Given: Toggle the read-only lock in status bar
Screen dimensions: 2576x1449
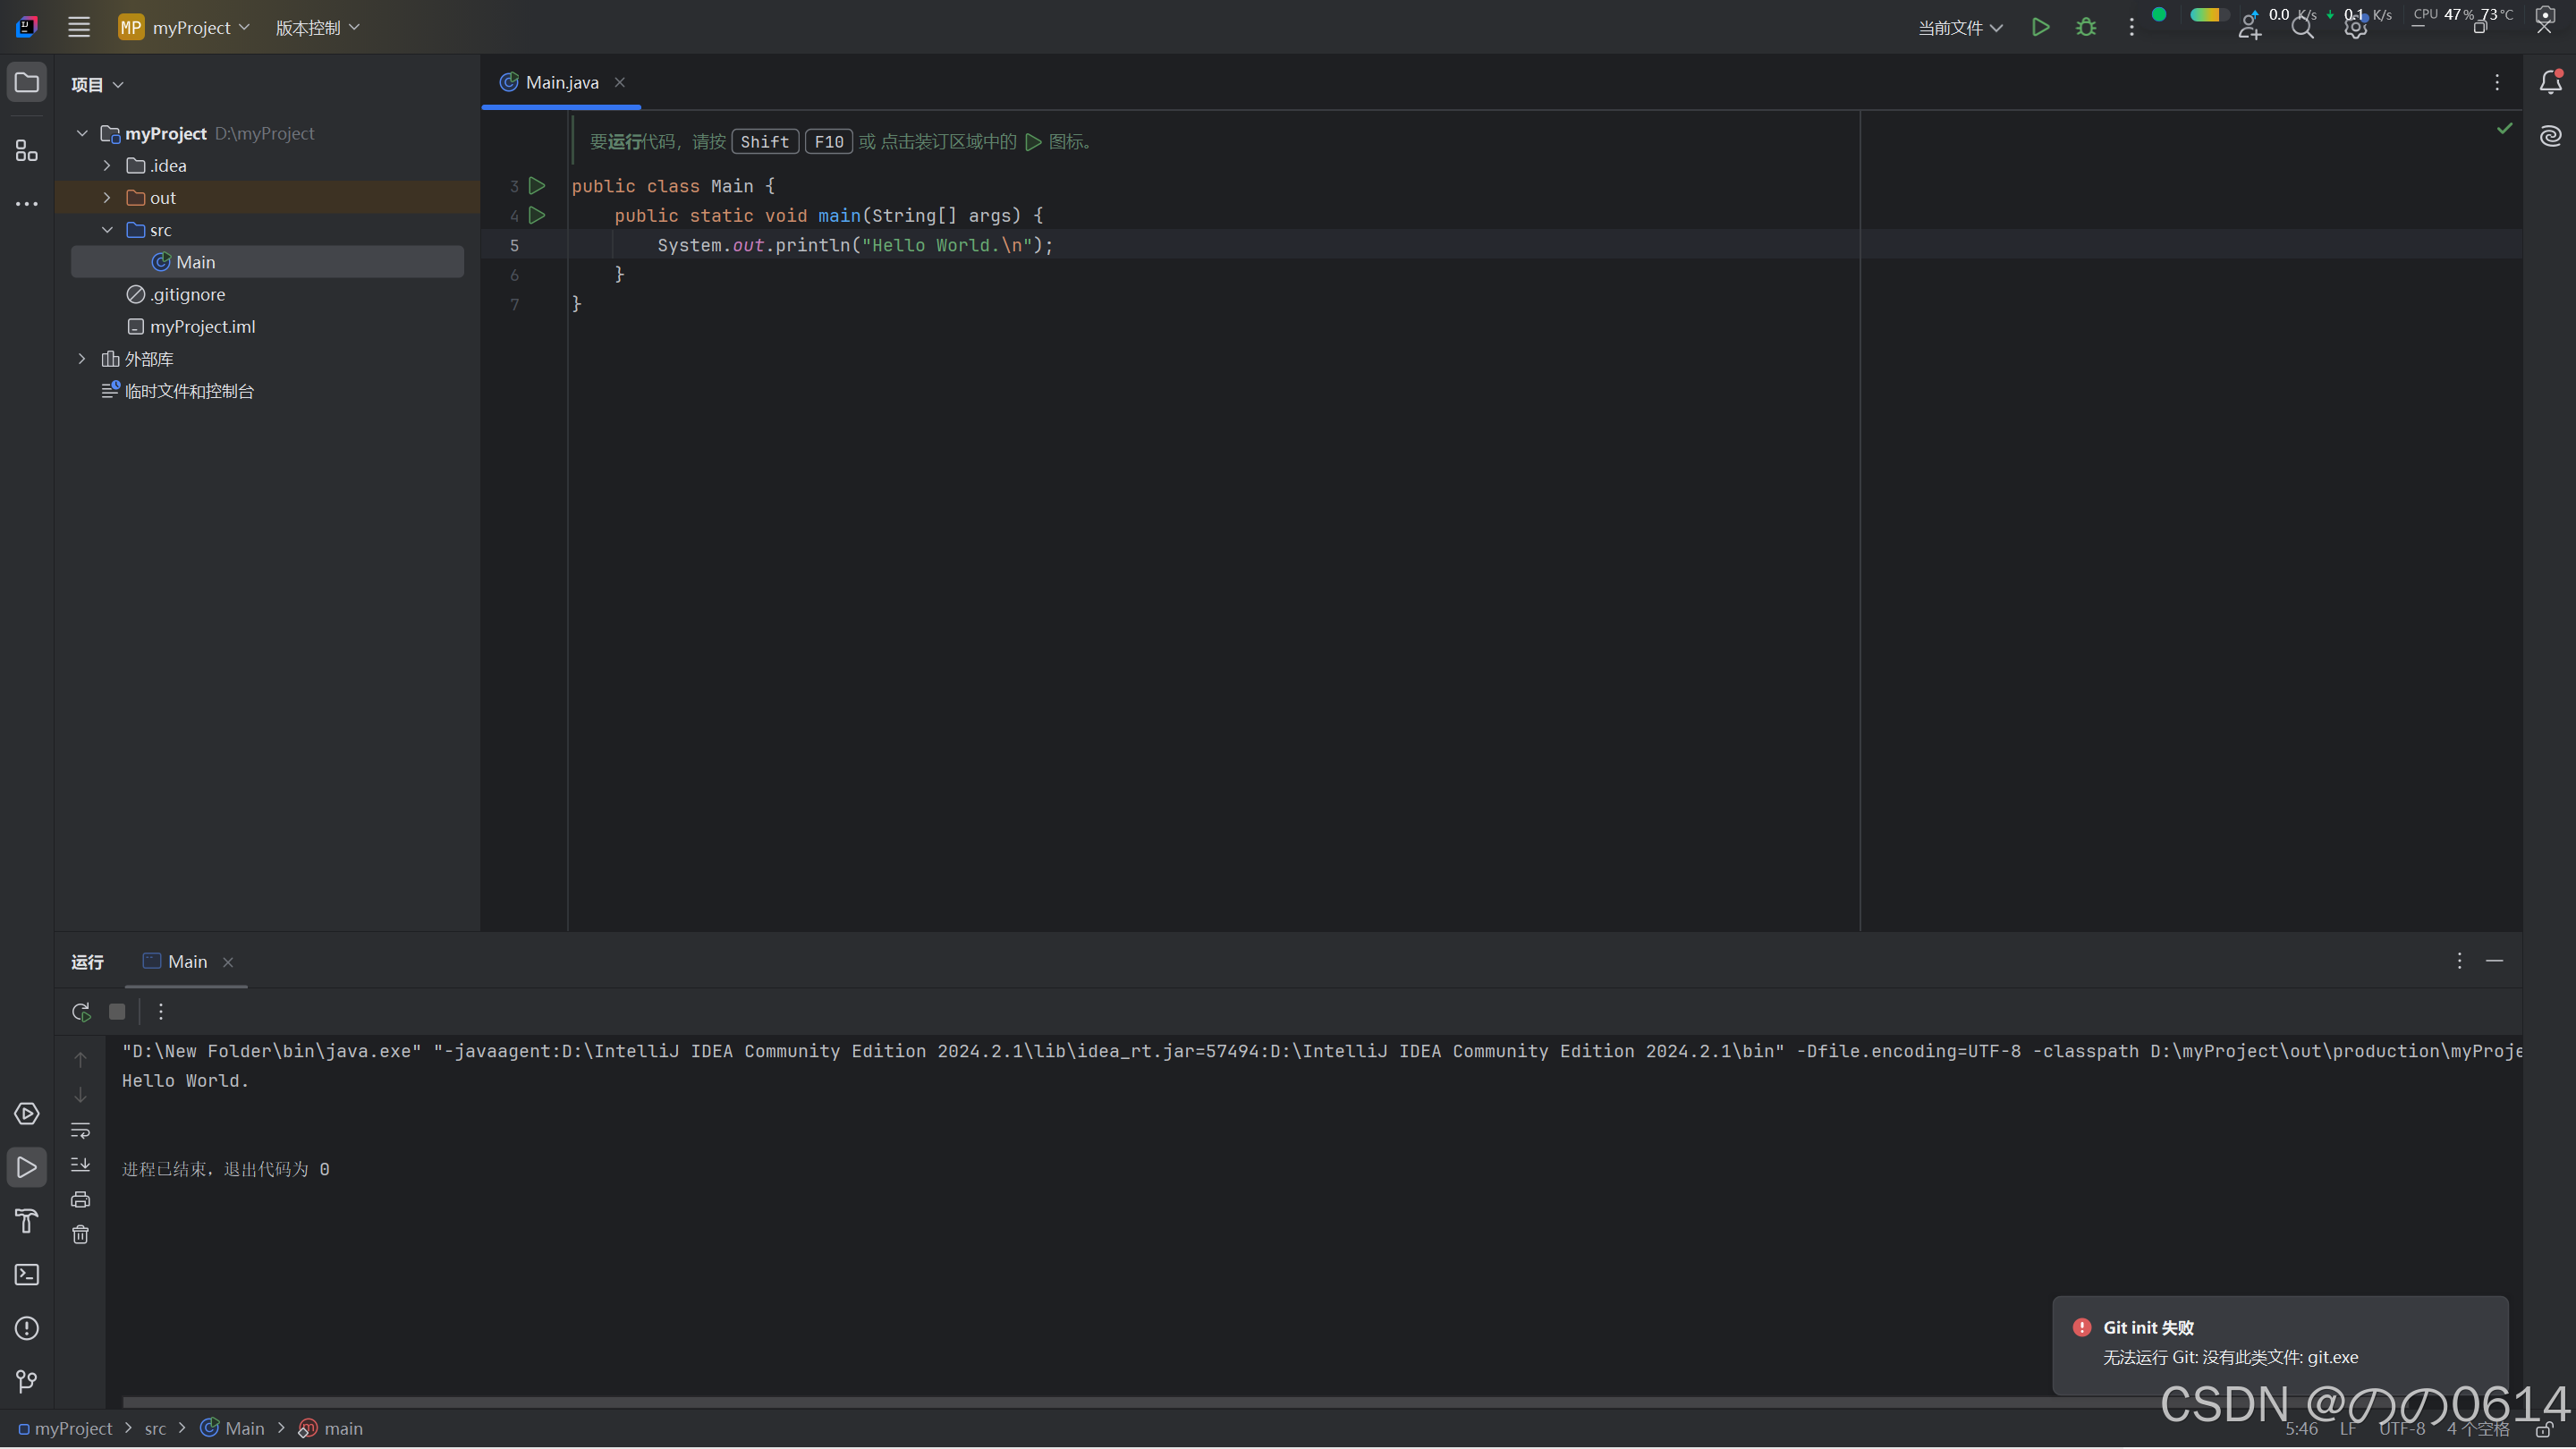Looking at the screenshot, I should [2543, 1431].
